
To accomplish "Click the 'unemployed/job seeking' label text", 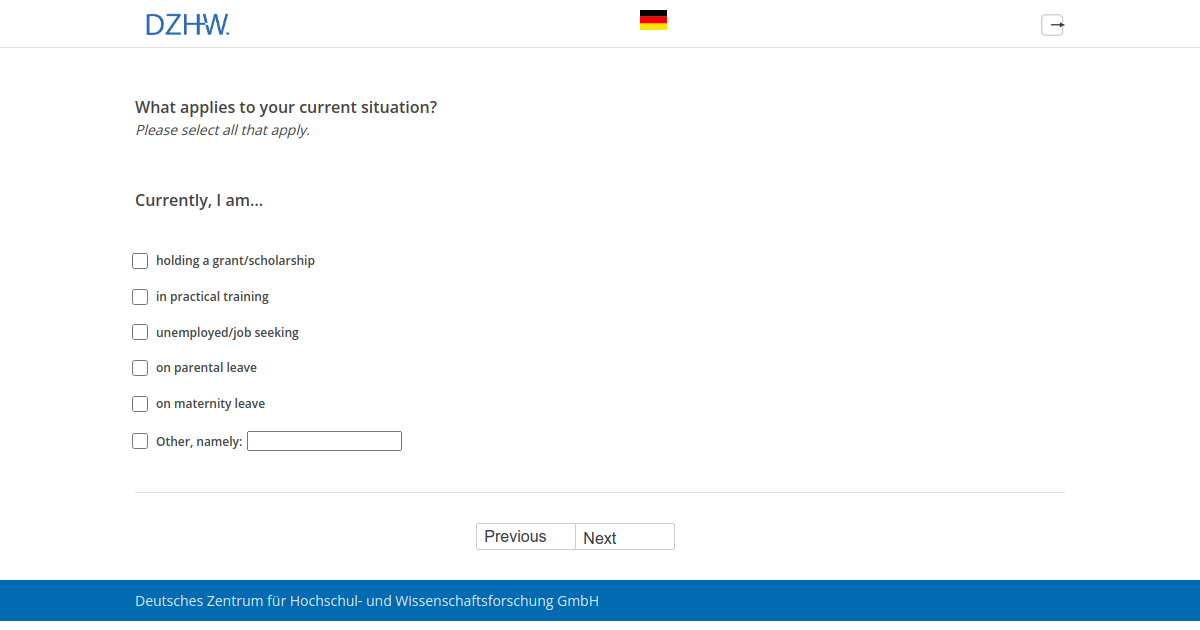I will [227, 333].
